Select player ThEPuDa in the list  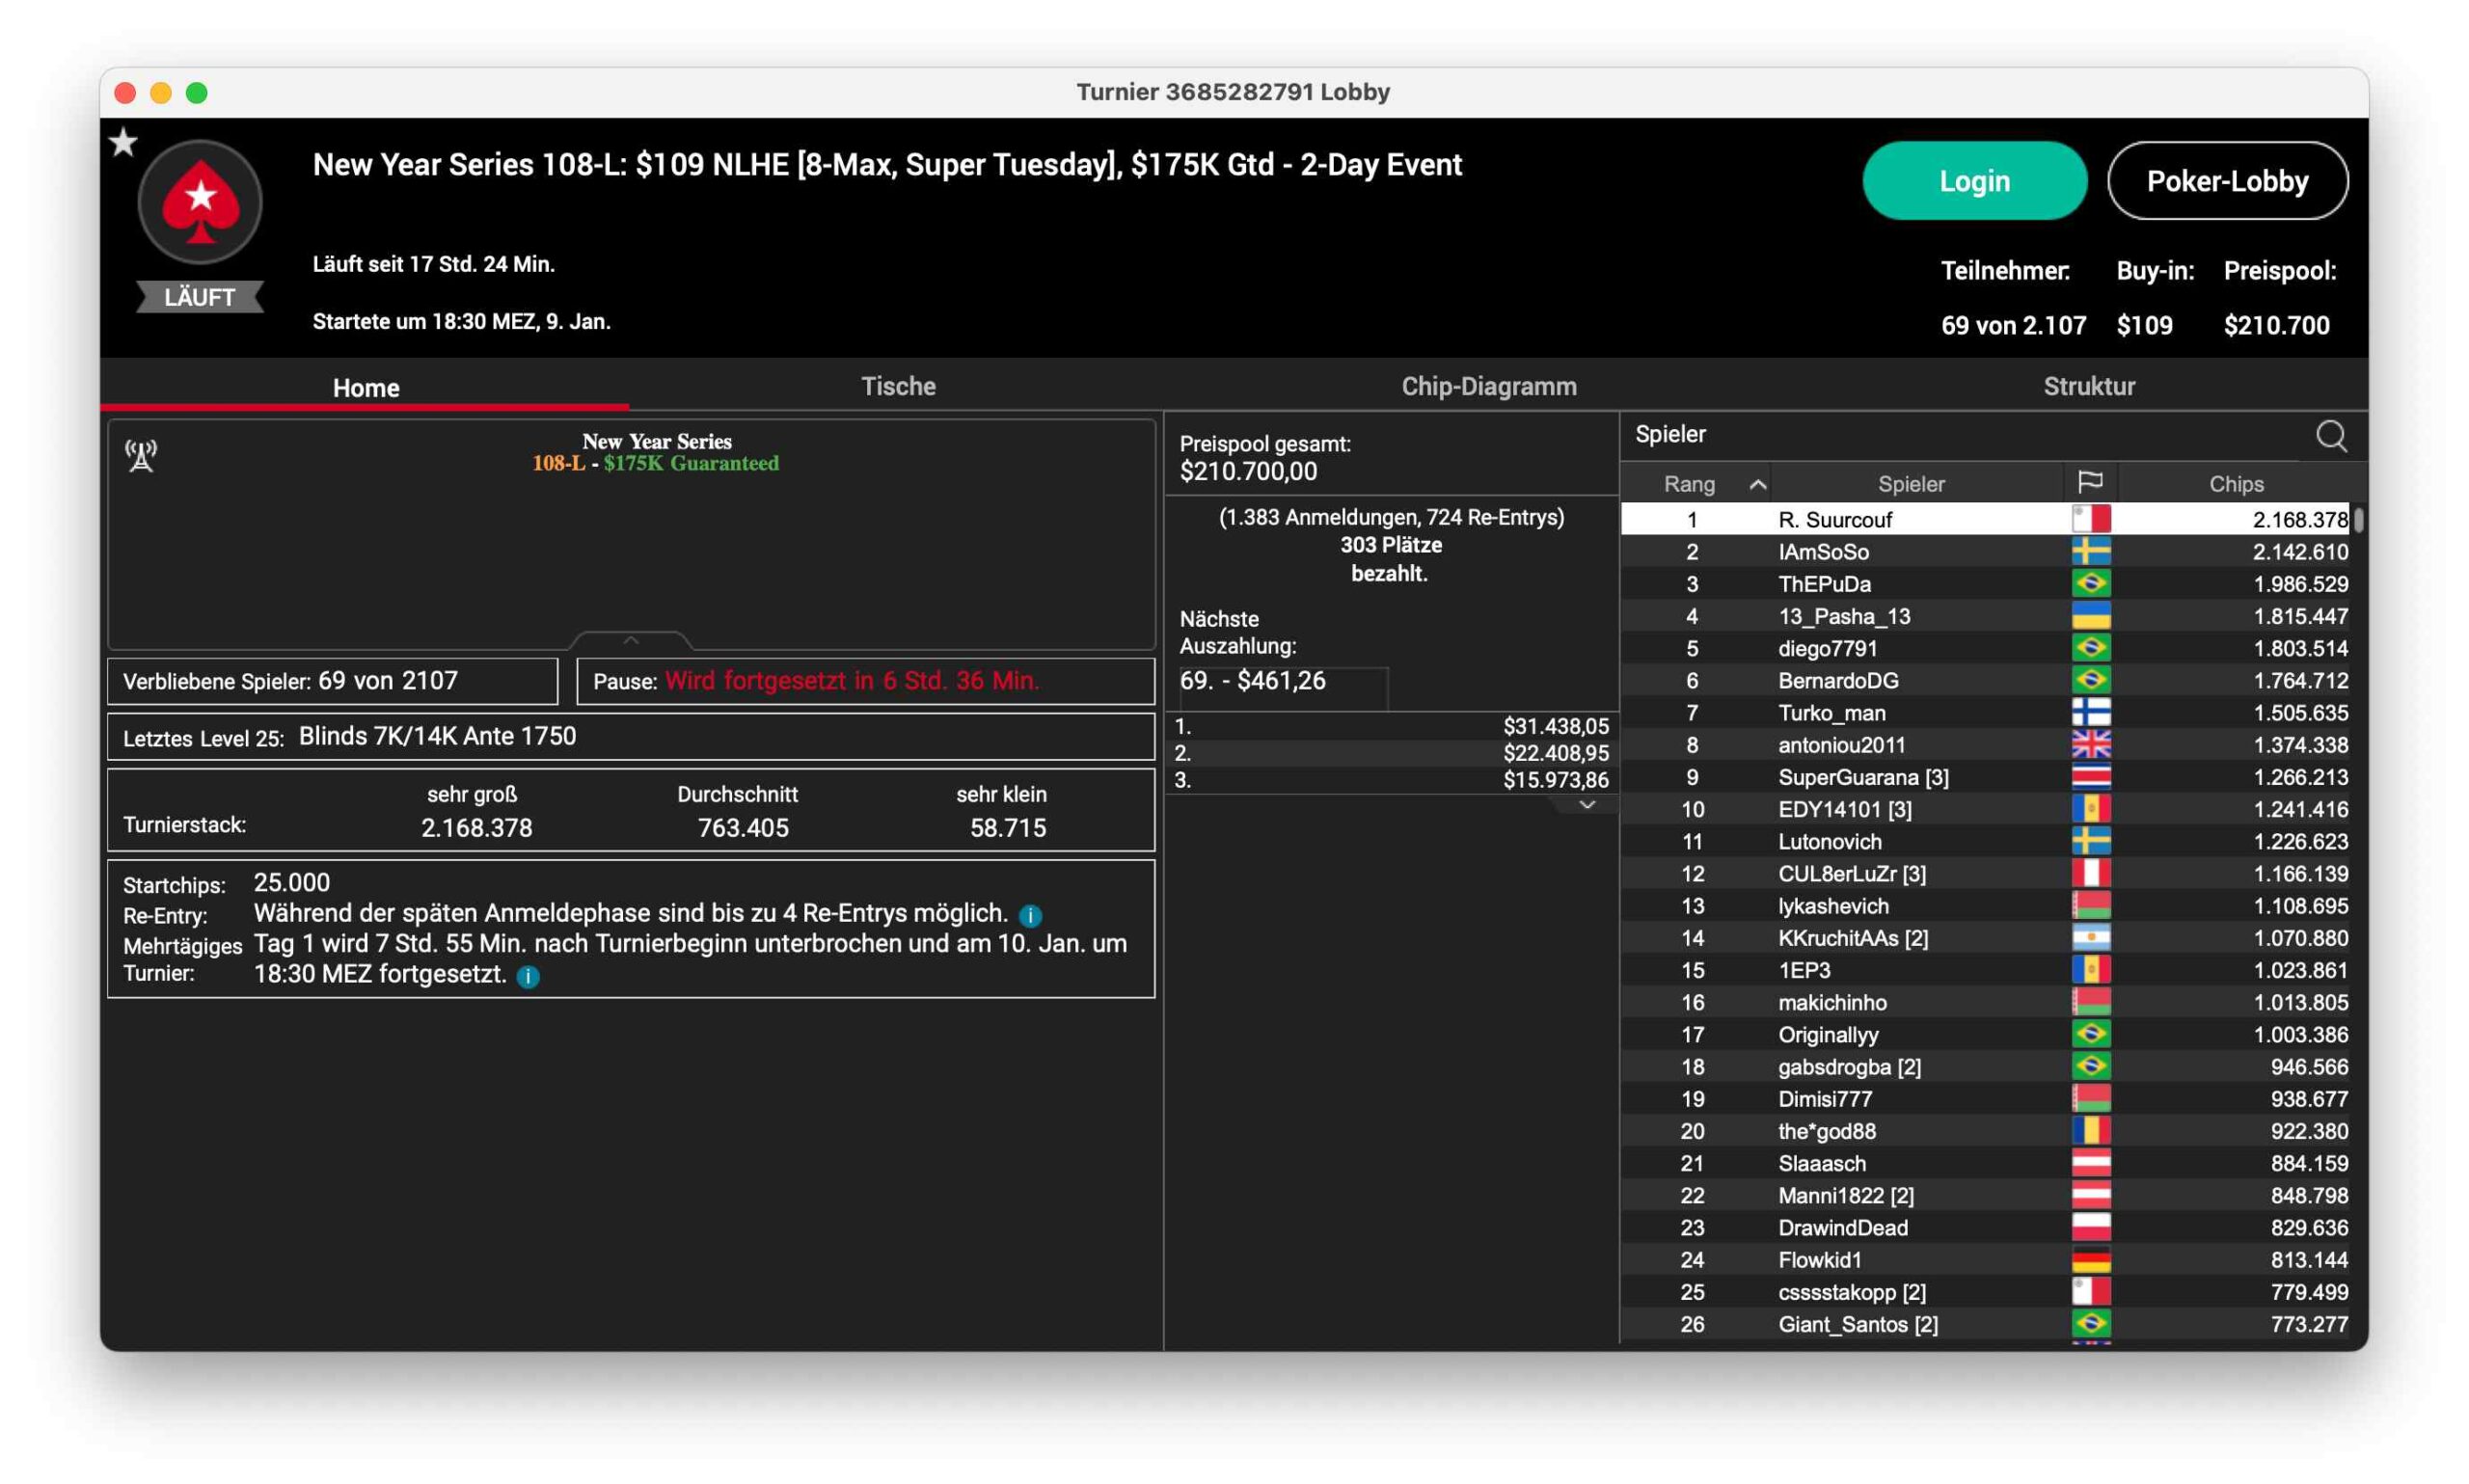click(x=1824, y=584)
